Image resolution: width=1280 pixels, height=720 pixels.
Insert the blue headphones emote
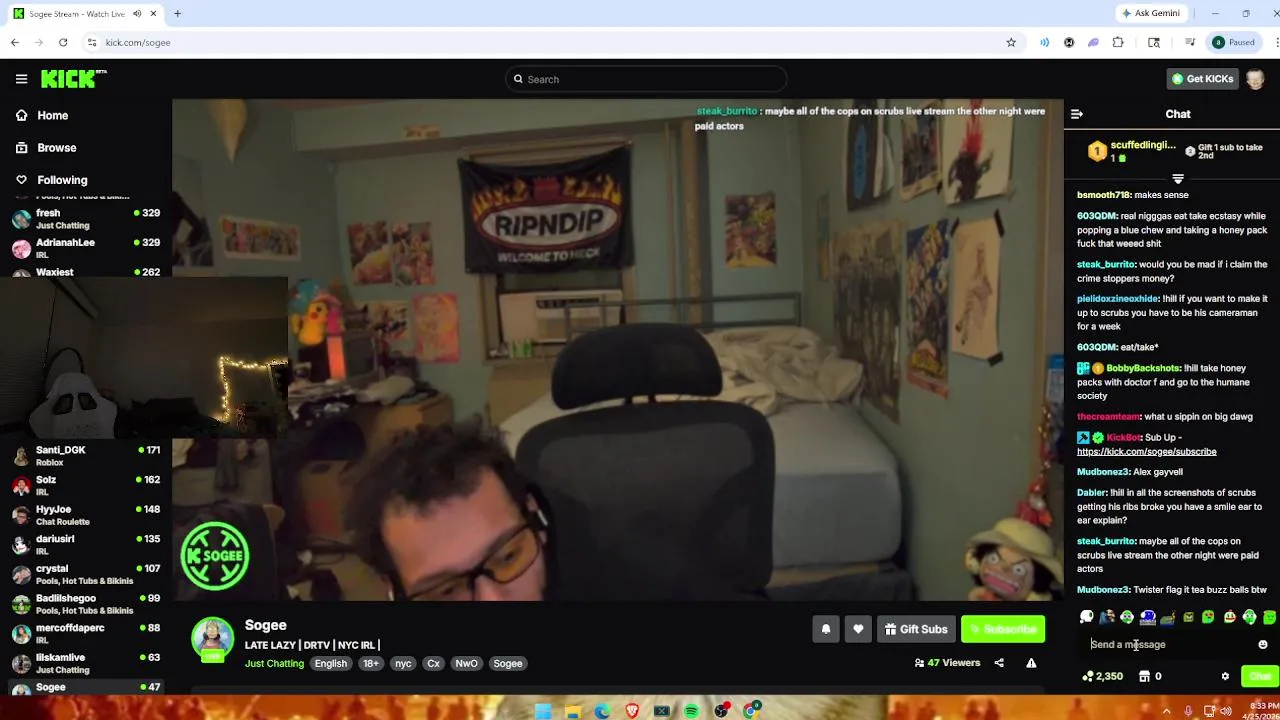pyautogui.click(x=1148, y=617)
